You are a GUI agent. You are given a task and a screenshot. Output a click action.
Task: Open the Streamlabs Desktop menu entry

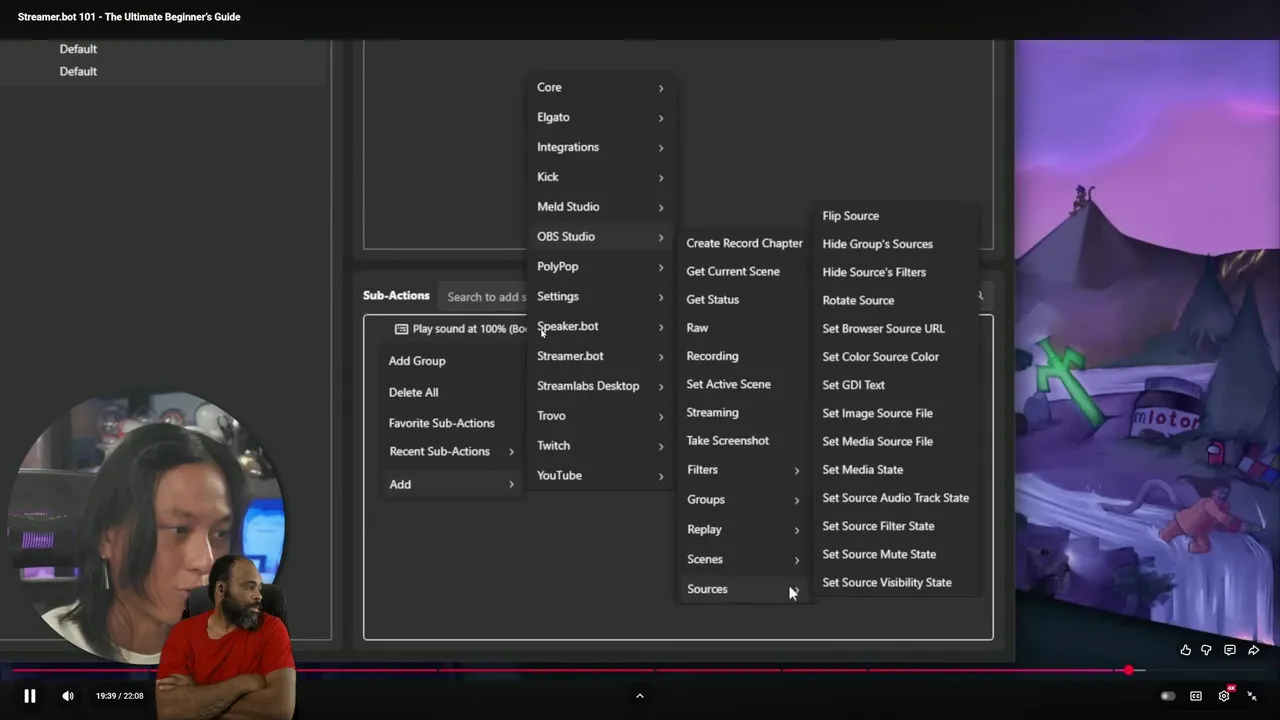(x=600, y=386)
